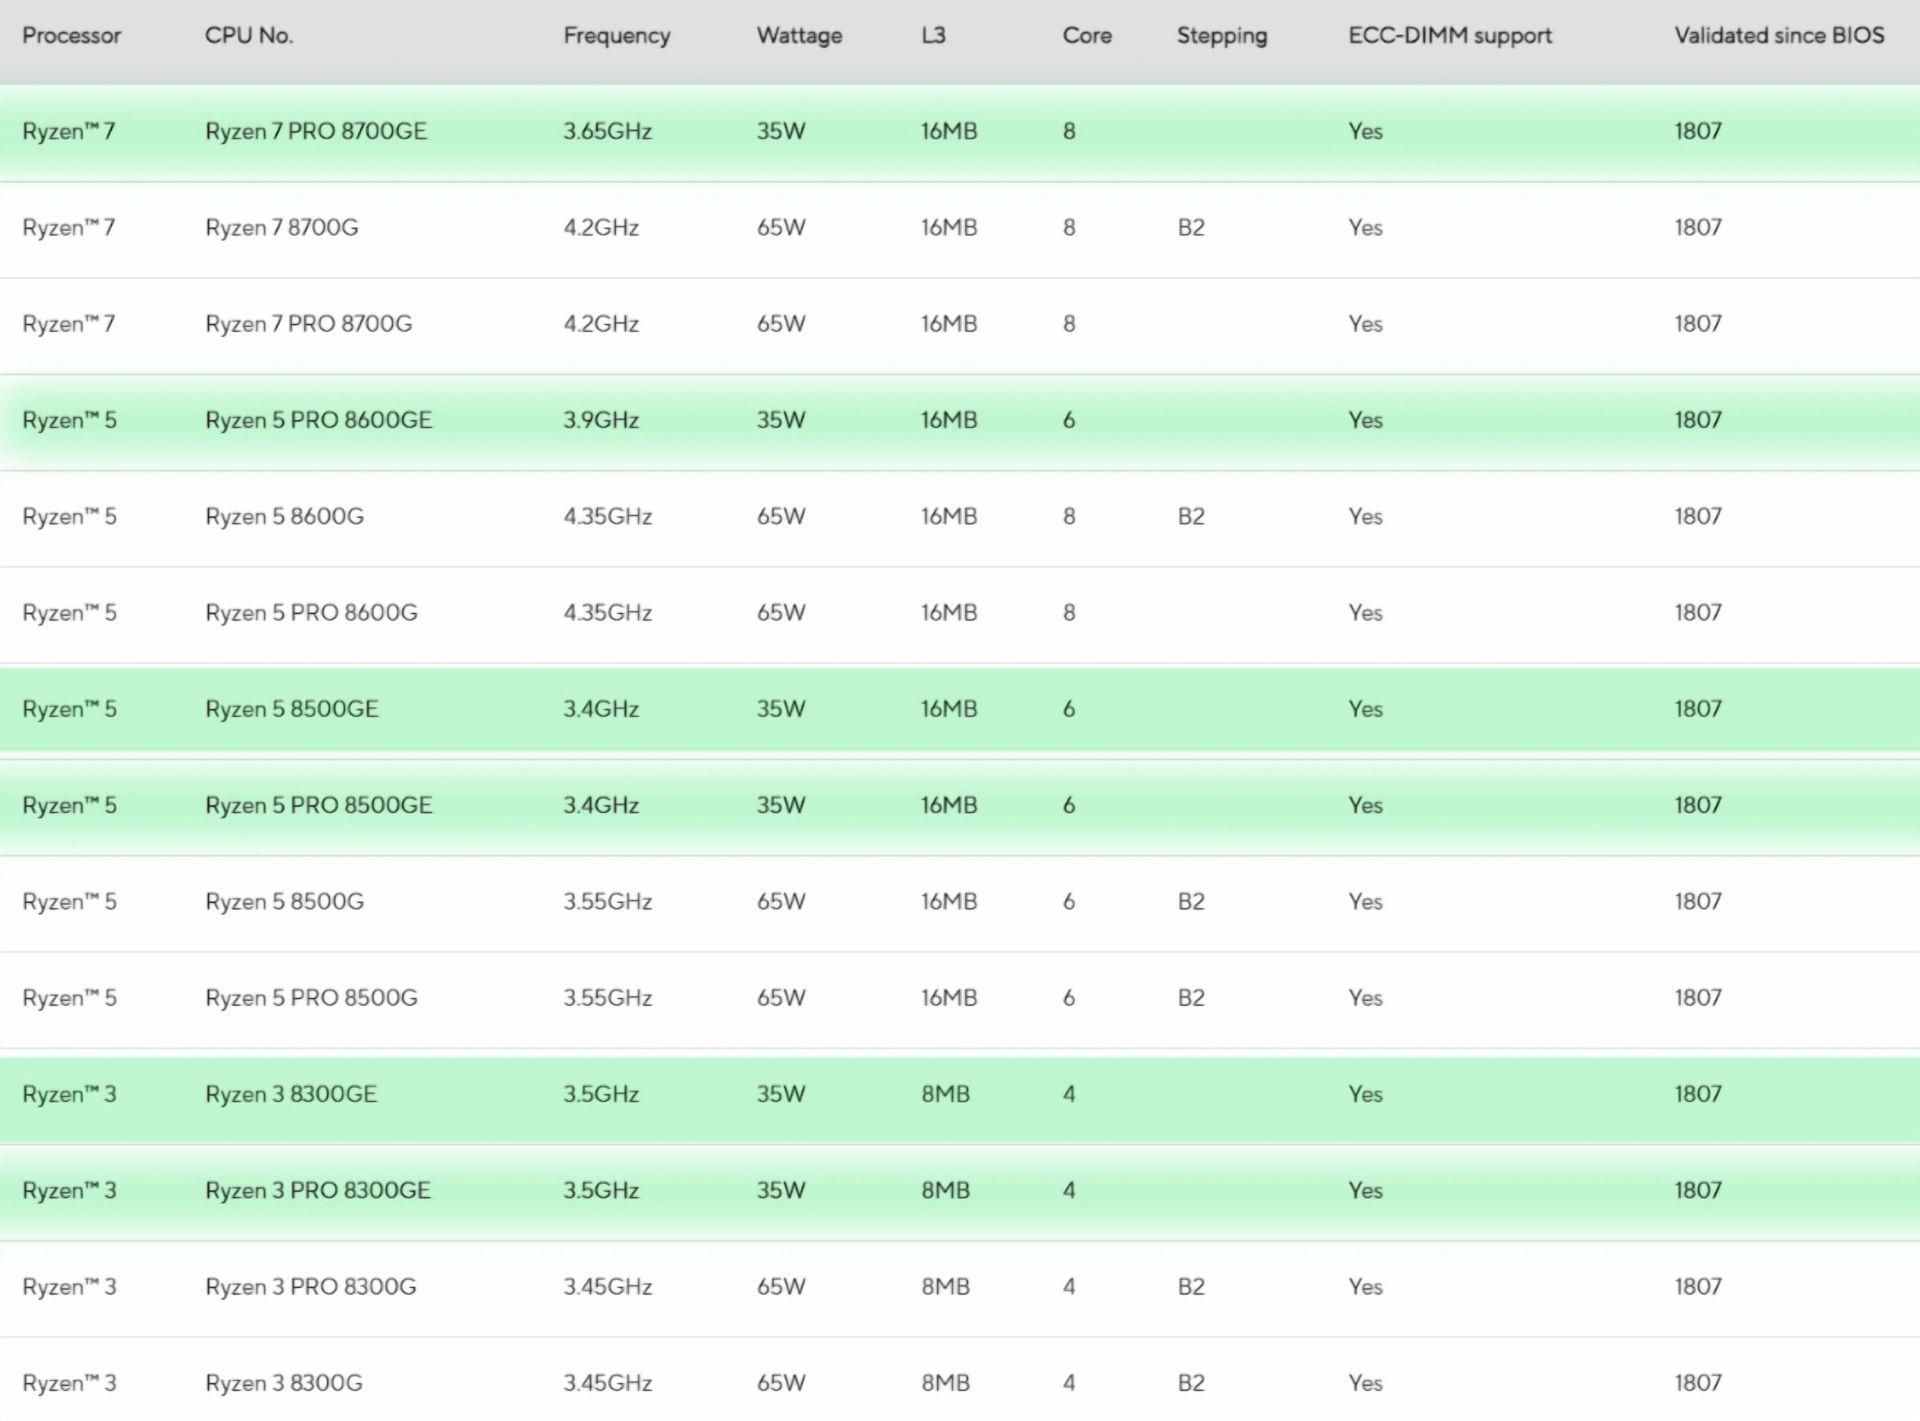The image size is (1920, 1421).
Task: Click the Processor column header
Action: tap(71, 36)
